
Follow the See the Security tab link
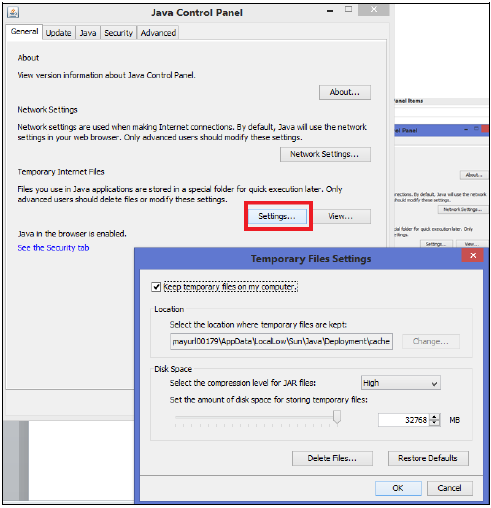(53, 248)
